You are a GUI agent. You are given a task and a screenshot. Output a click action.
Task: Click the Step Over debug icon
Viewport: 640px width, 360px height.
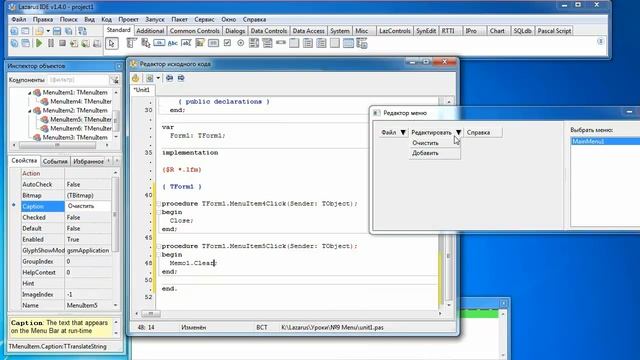pos(85,43)
